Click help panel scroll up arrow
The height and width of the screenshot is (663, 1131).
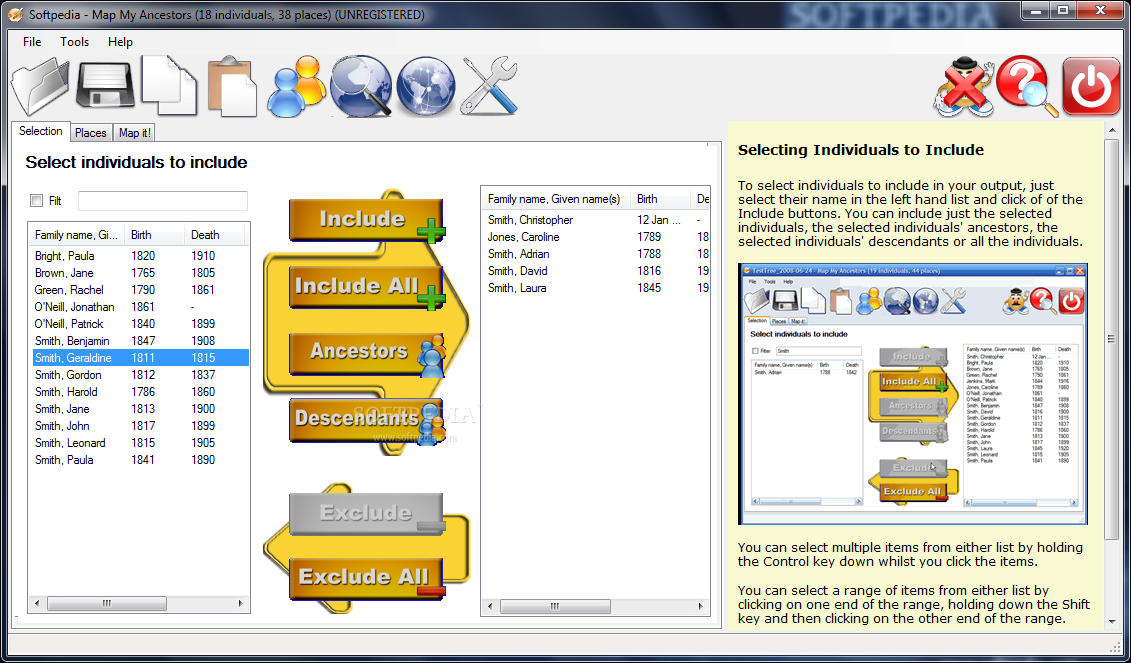[1112, 130]
